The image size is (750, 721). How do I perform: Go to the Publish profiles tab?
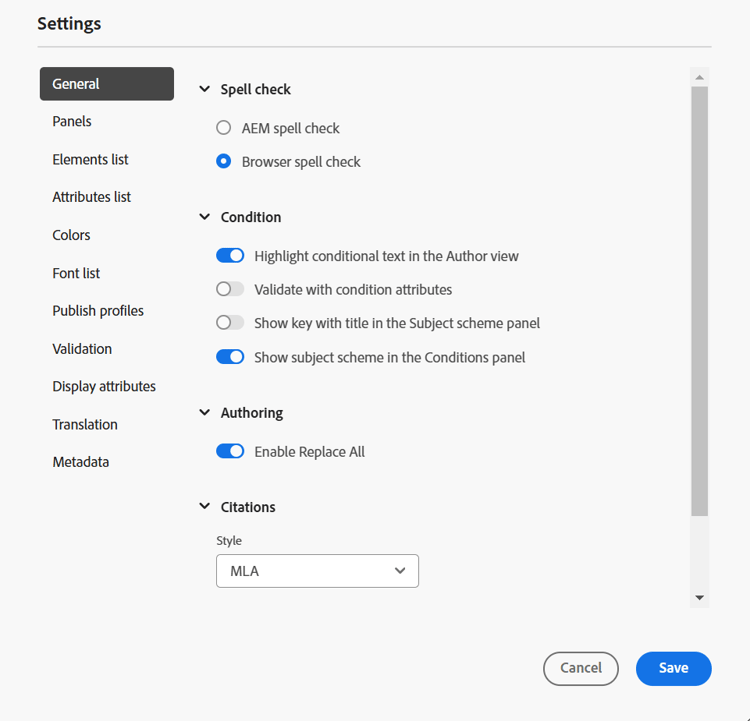click(98, 311)
